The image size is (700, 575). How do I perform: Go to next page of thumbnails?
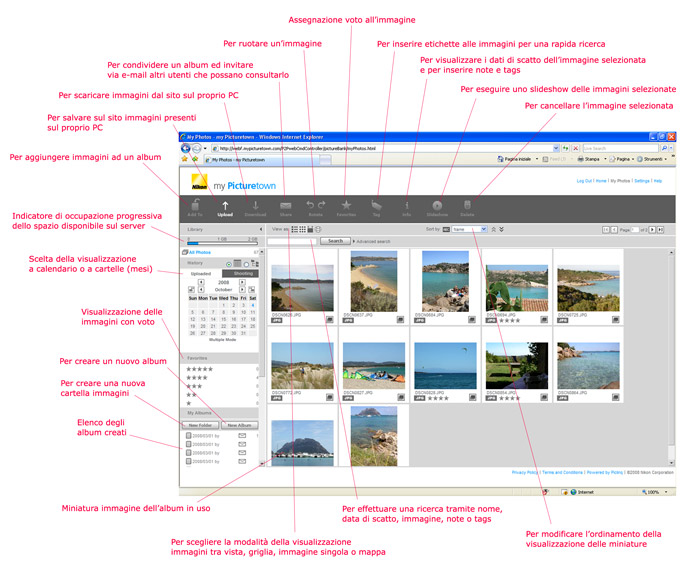coord(652,230)
